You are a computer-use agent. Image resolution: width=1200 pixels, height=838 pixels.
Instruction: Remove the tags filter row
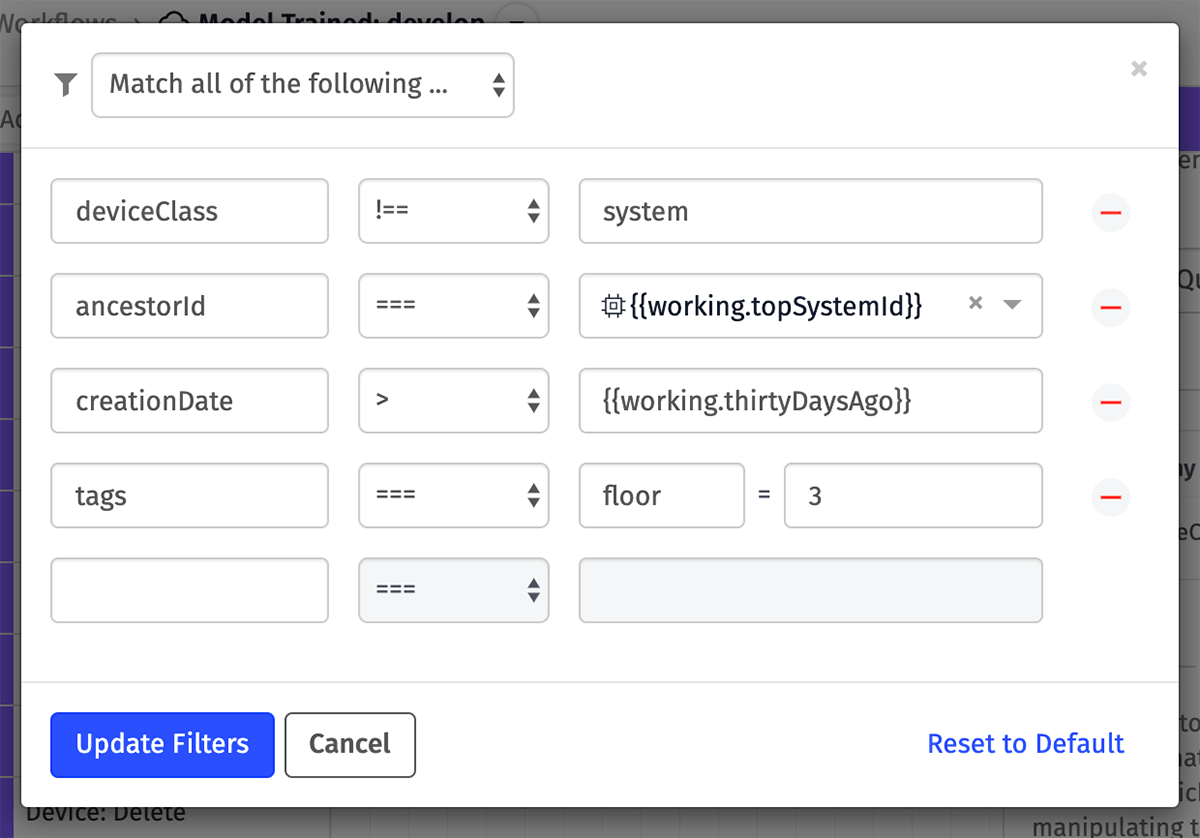click(x=1110, y=496)
